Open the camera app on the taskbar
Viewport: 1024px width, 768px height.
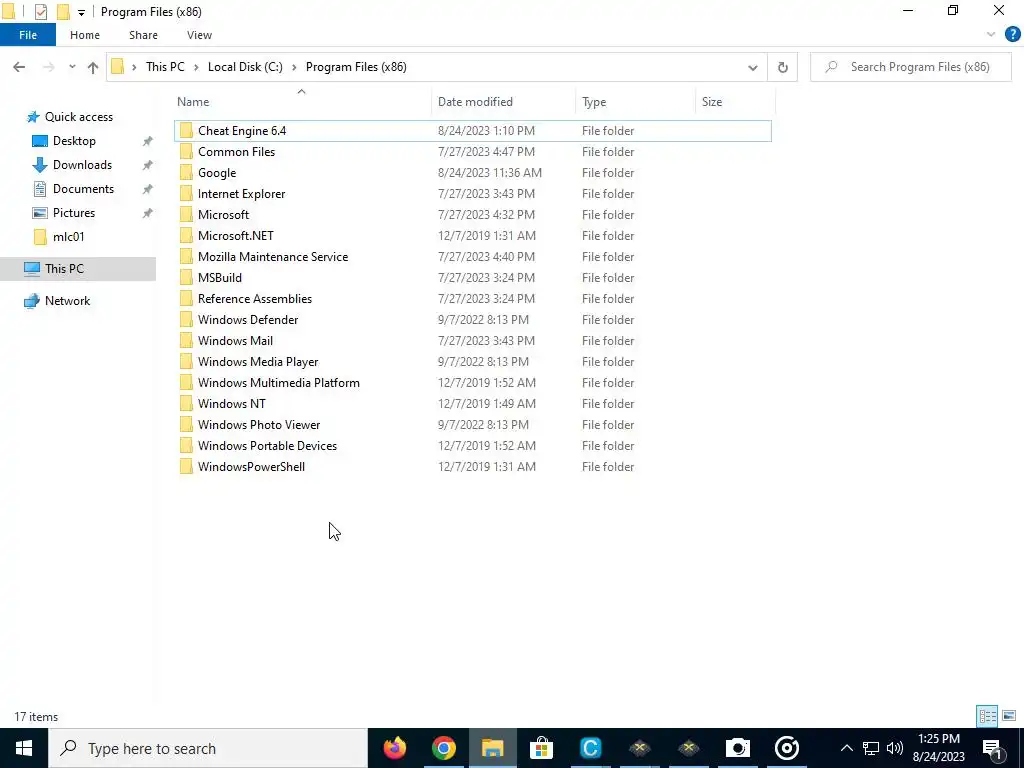pos(737,748)
